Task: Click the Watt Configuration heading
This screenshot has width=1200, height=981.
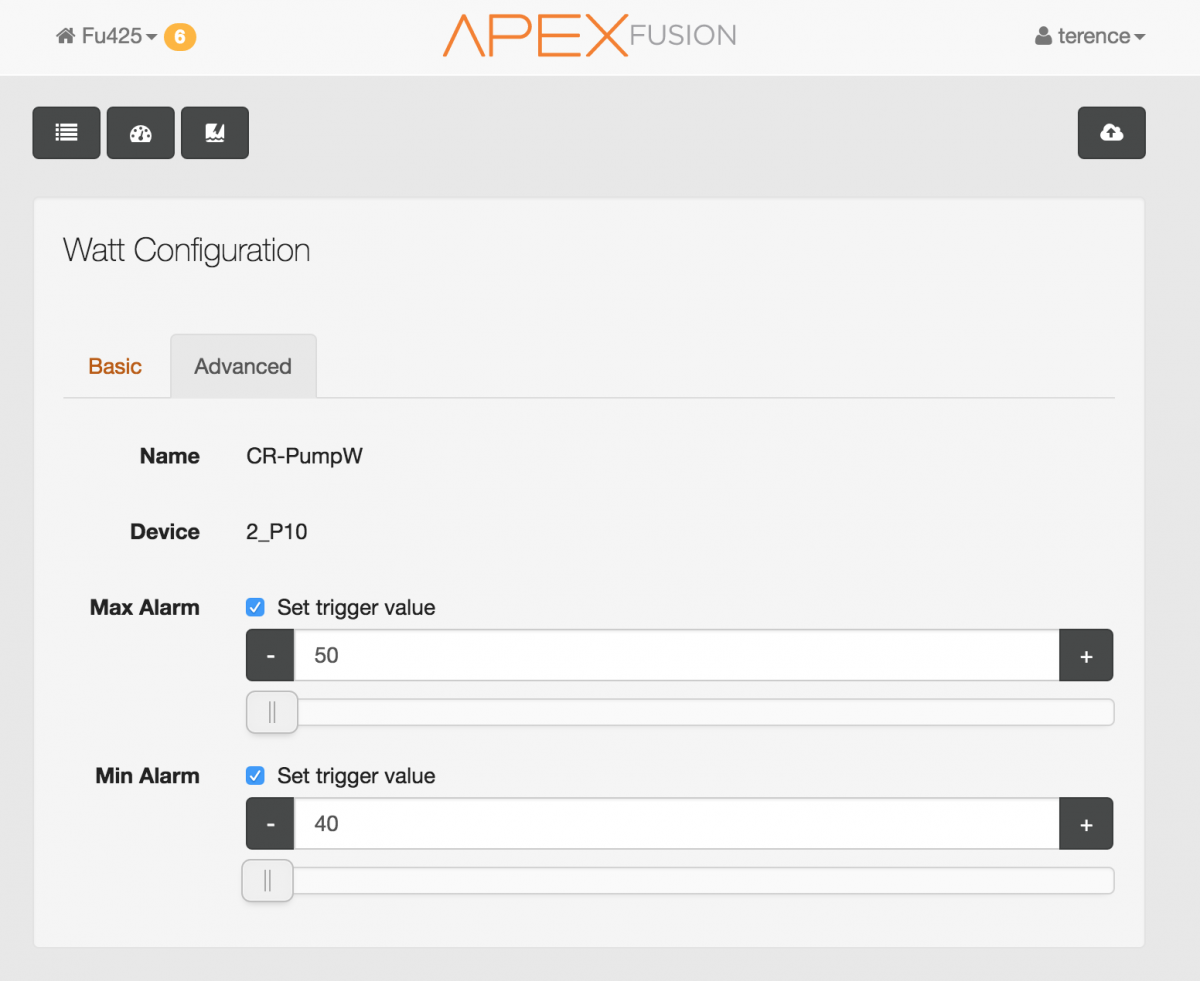Action: click(187, 249)
